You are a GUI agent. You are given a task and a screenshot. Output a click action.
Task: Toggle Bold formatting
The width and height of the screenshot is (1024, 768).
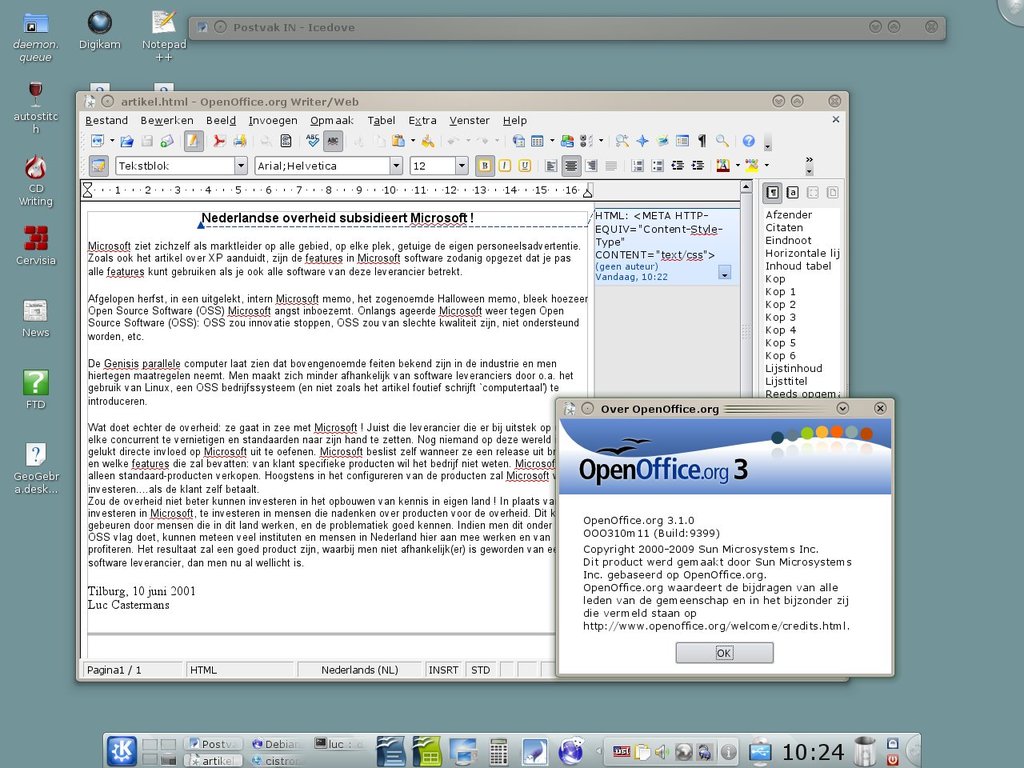tap(485, 166)
